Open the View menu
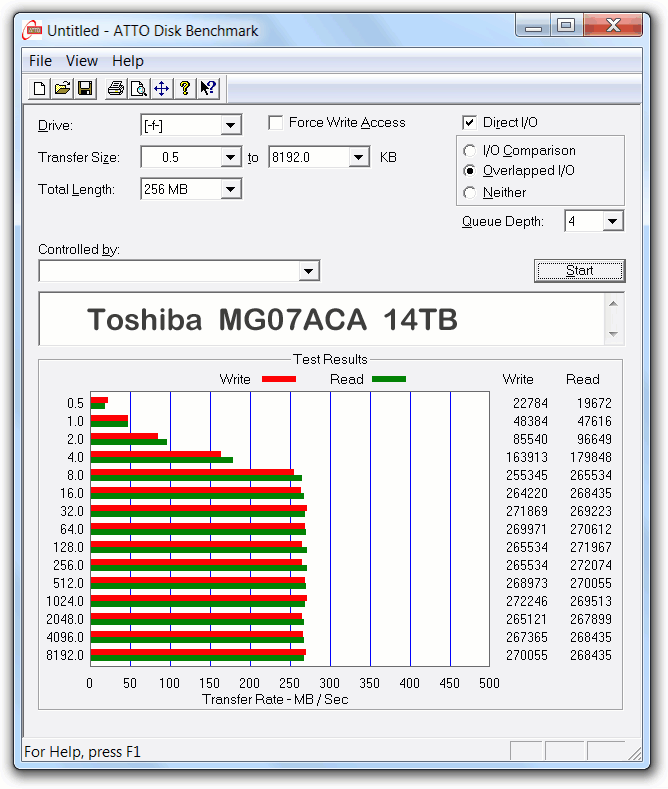This screenshot has width=668, height=789. 81,61
